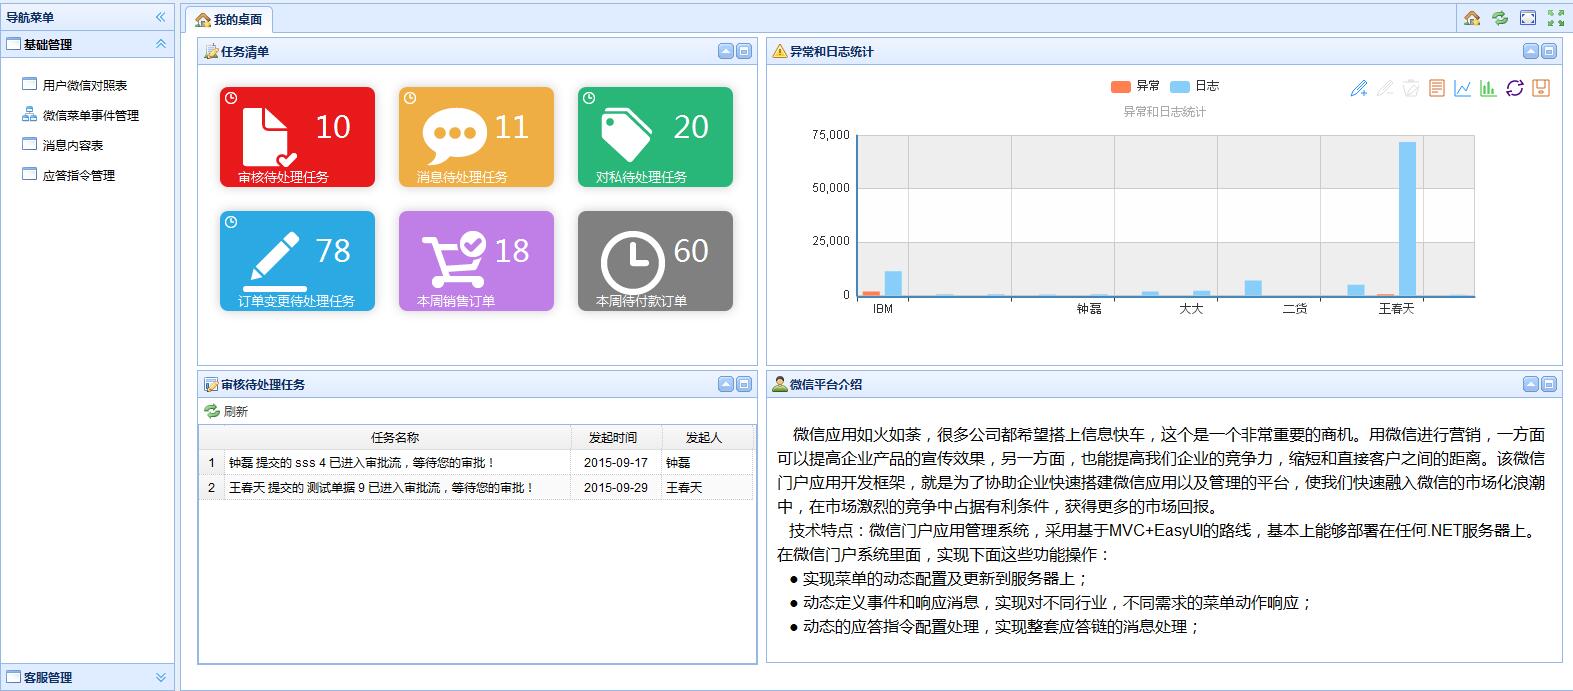Screen dimensions: 1573x691
Task: Open 订单变更待处理任务 blue tile
Action: coord(297,261)
